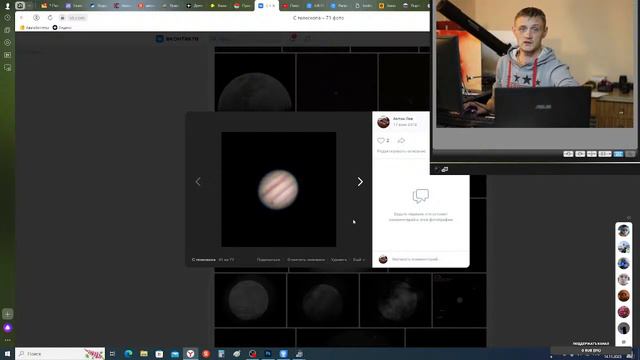The height and width of the screenshot is (360, 640).
Task: Switch to the browser tab with the green play icon
Action: (x=219, y=6)
